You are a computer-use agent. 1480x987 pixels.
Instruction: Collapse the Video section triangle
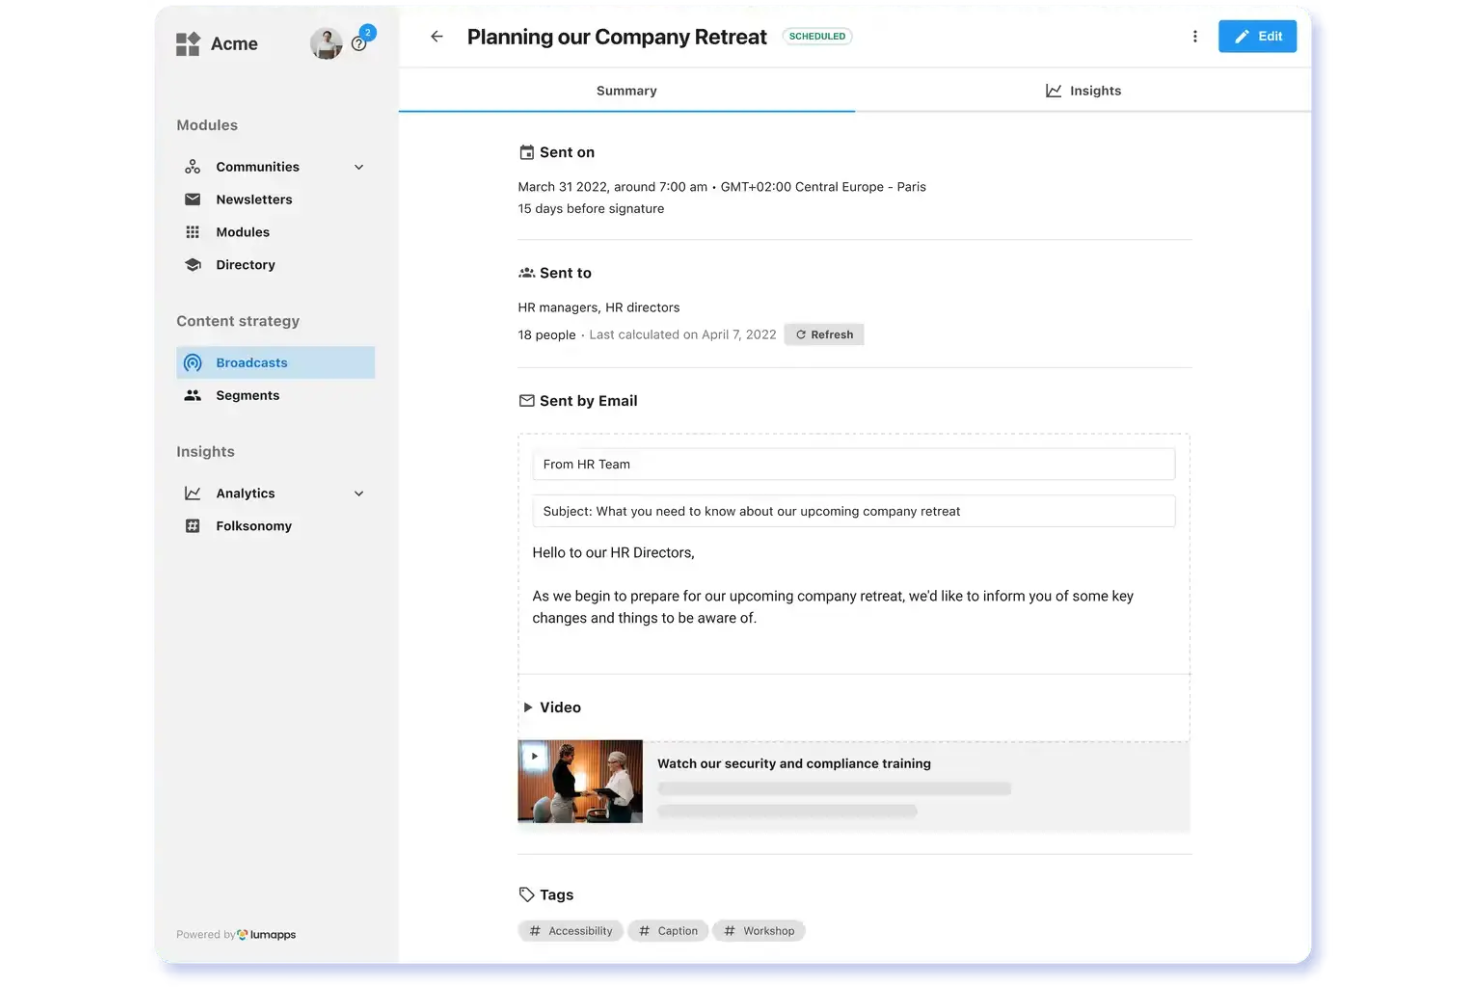[528, 708]
